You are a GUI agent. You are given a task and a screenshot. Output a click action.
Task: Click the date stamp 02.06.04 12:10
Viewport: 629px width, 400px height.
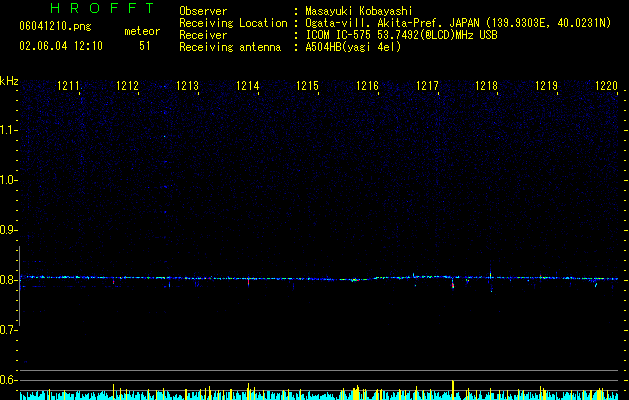pos(61,46)
